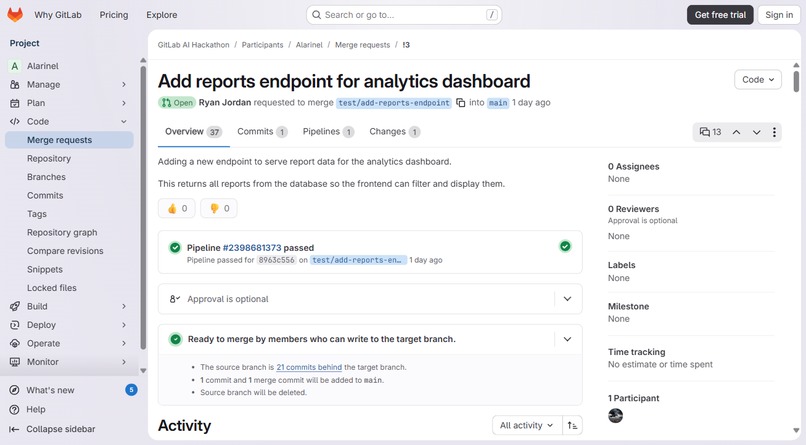Open Plan section in sidebar

(x=69, y=103)
